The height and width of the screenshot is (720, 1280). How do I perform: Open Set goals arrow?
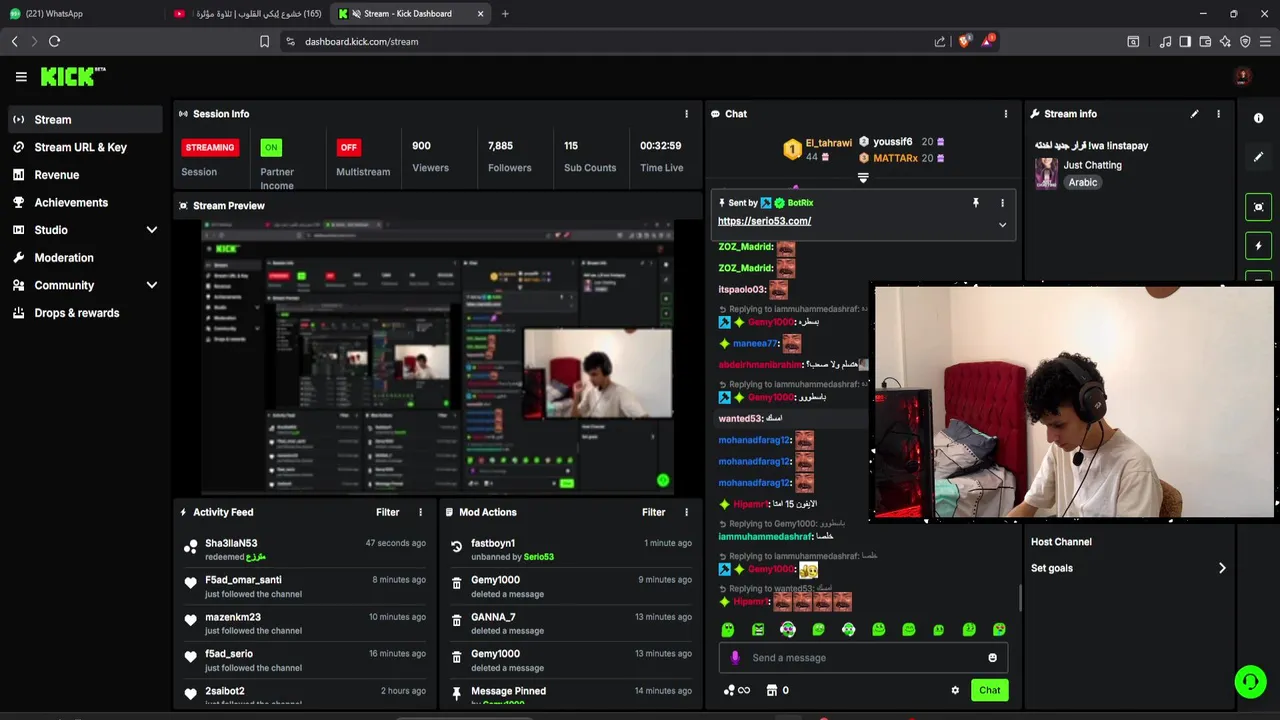tap(1222, 568)
